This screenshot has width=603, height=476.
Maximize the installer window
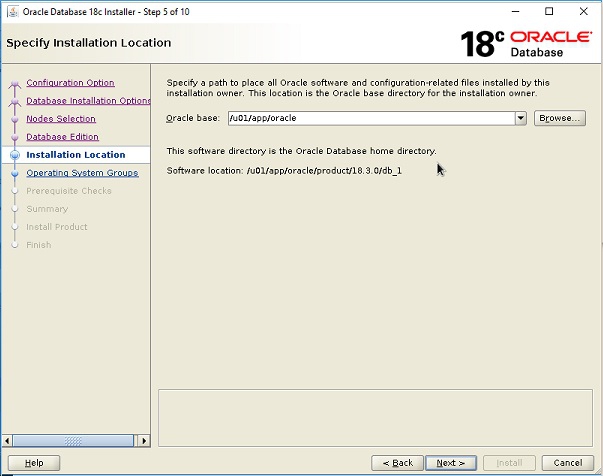tap(549, 12)
